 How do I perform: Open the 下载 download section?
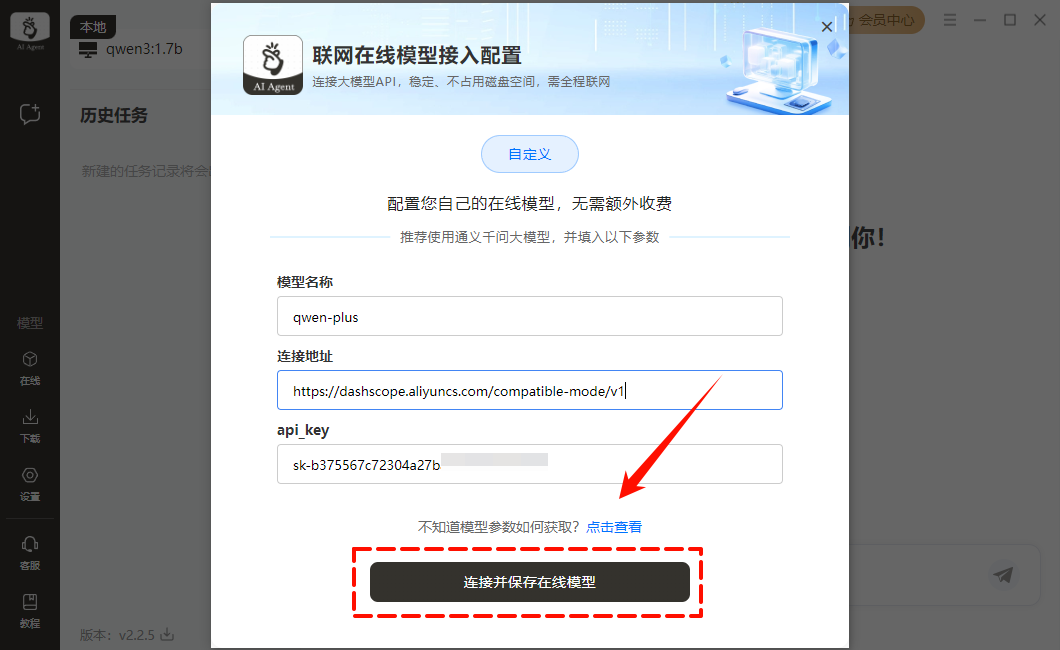tap(30, 426)
